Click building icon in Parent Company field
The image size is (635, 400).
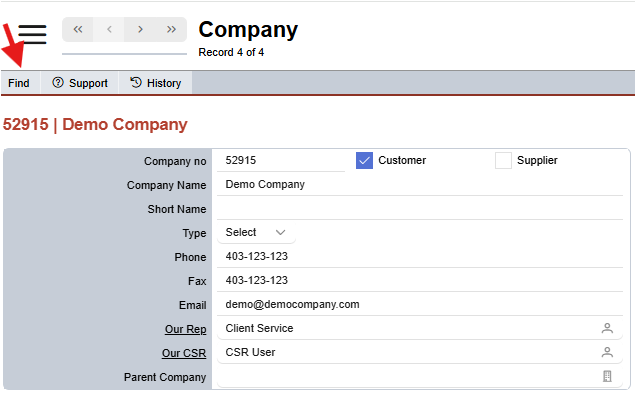[606, 377]
